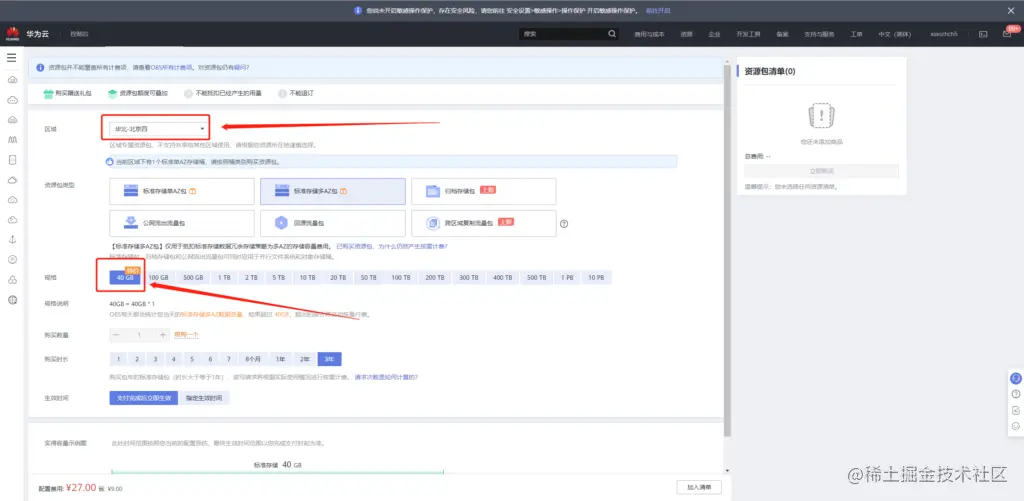Click the 加入清单 button
This screenshot has height=501, width=1024.
click(699, 487)
